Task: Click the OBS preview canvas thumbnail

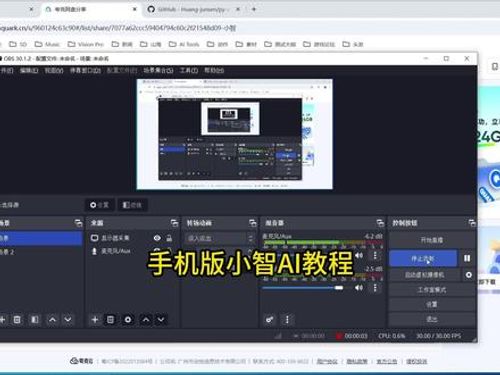Action: coord(235,134)
